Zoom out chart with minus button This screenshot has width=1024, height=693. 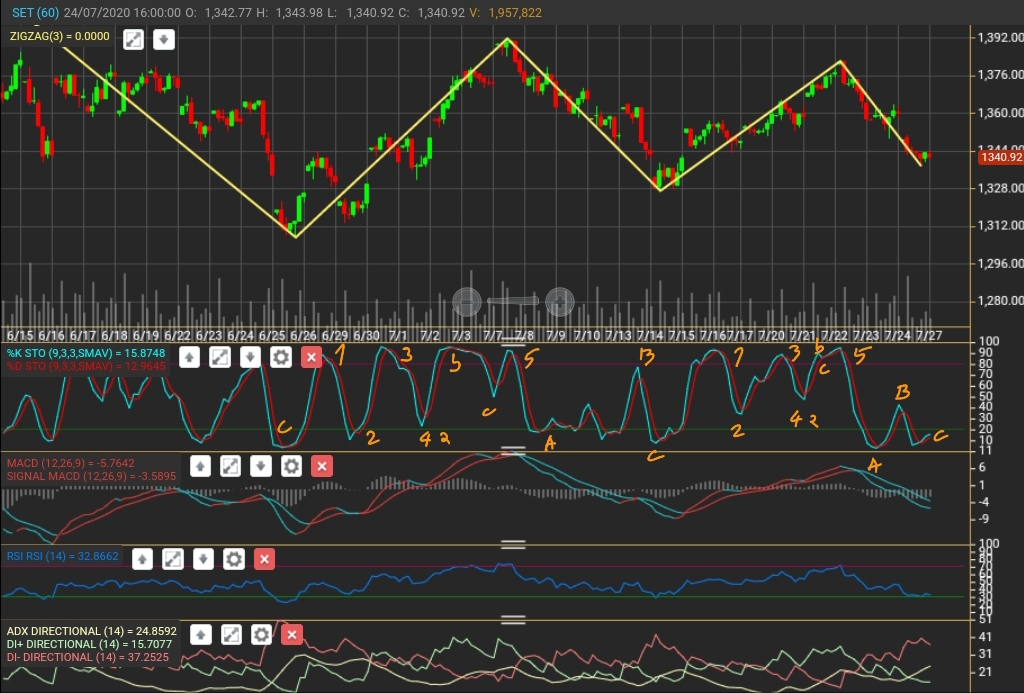pyautogui.click(x=467, y=302)
